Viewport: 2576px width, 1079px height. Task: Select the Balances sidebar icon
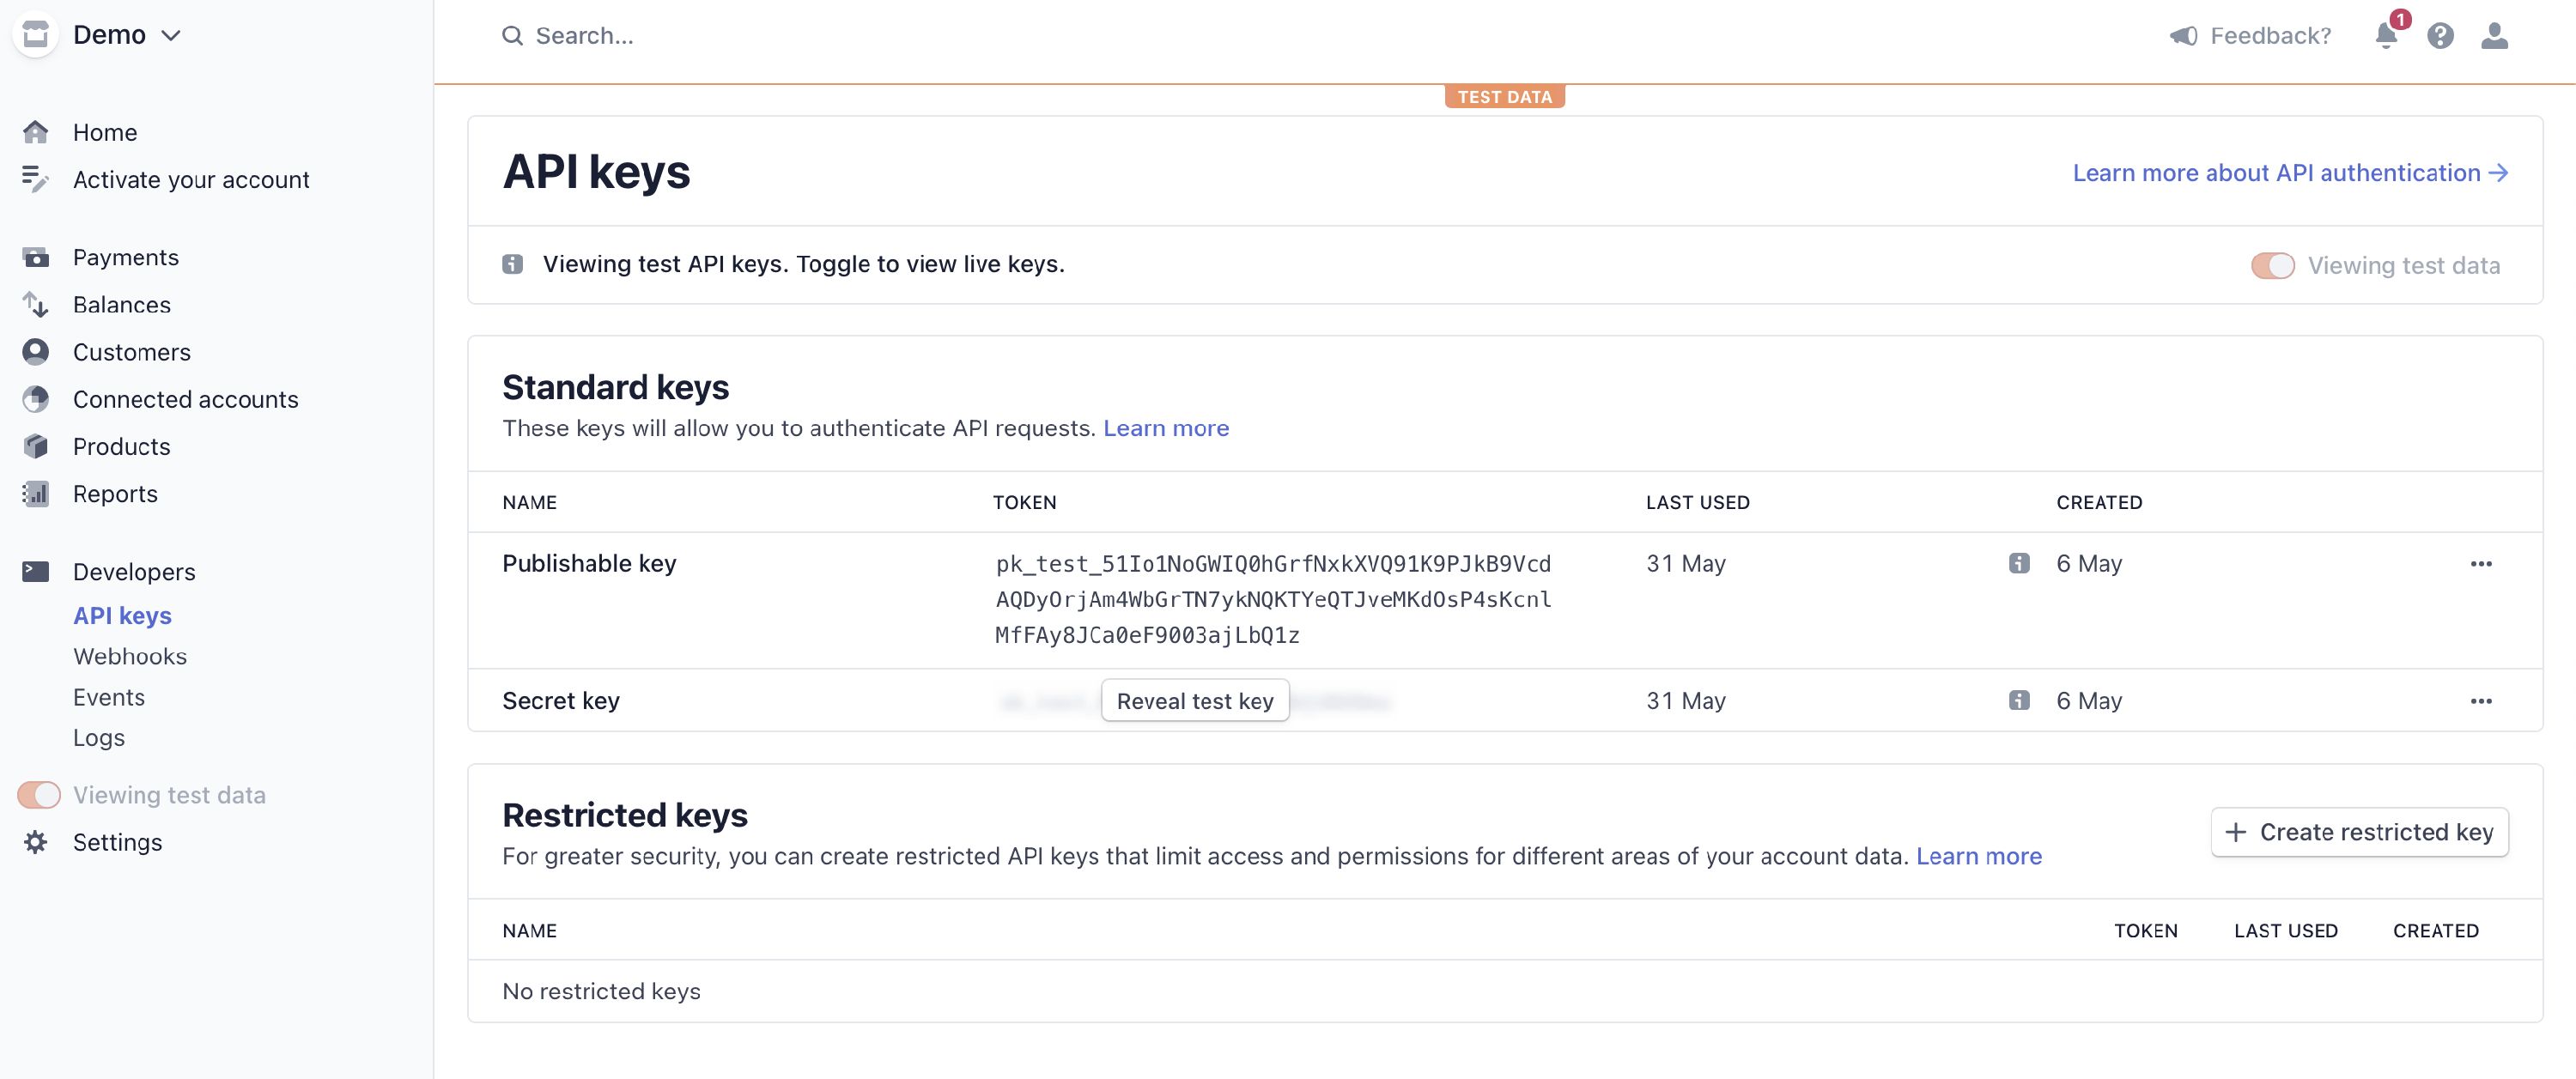tap(35, 304)
